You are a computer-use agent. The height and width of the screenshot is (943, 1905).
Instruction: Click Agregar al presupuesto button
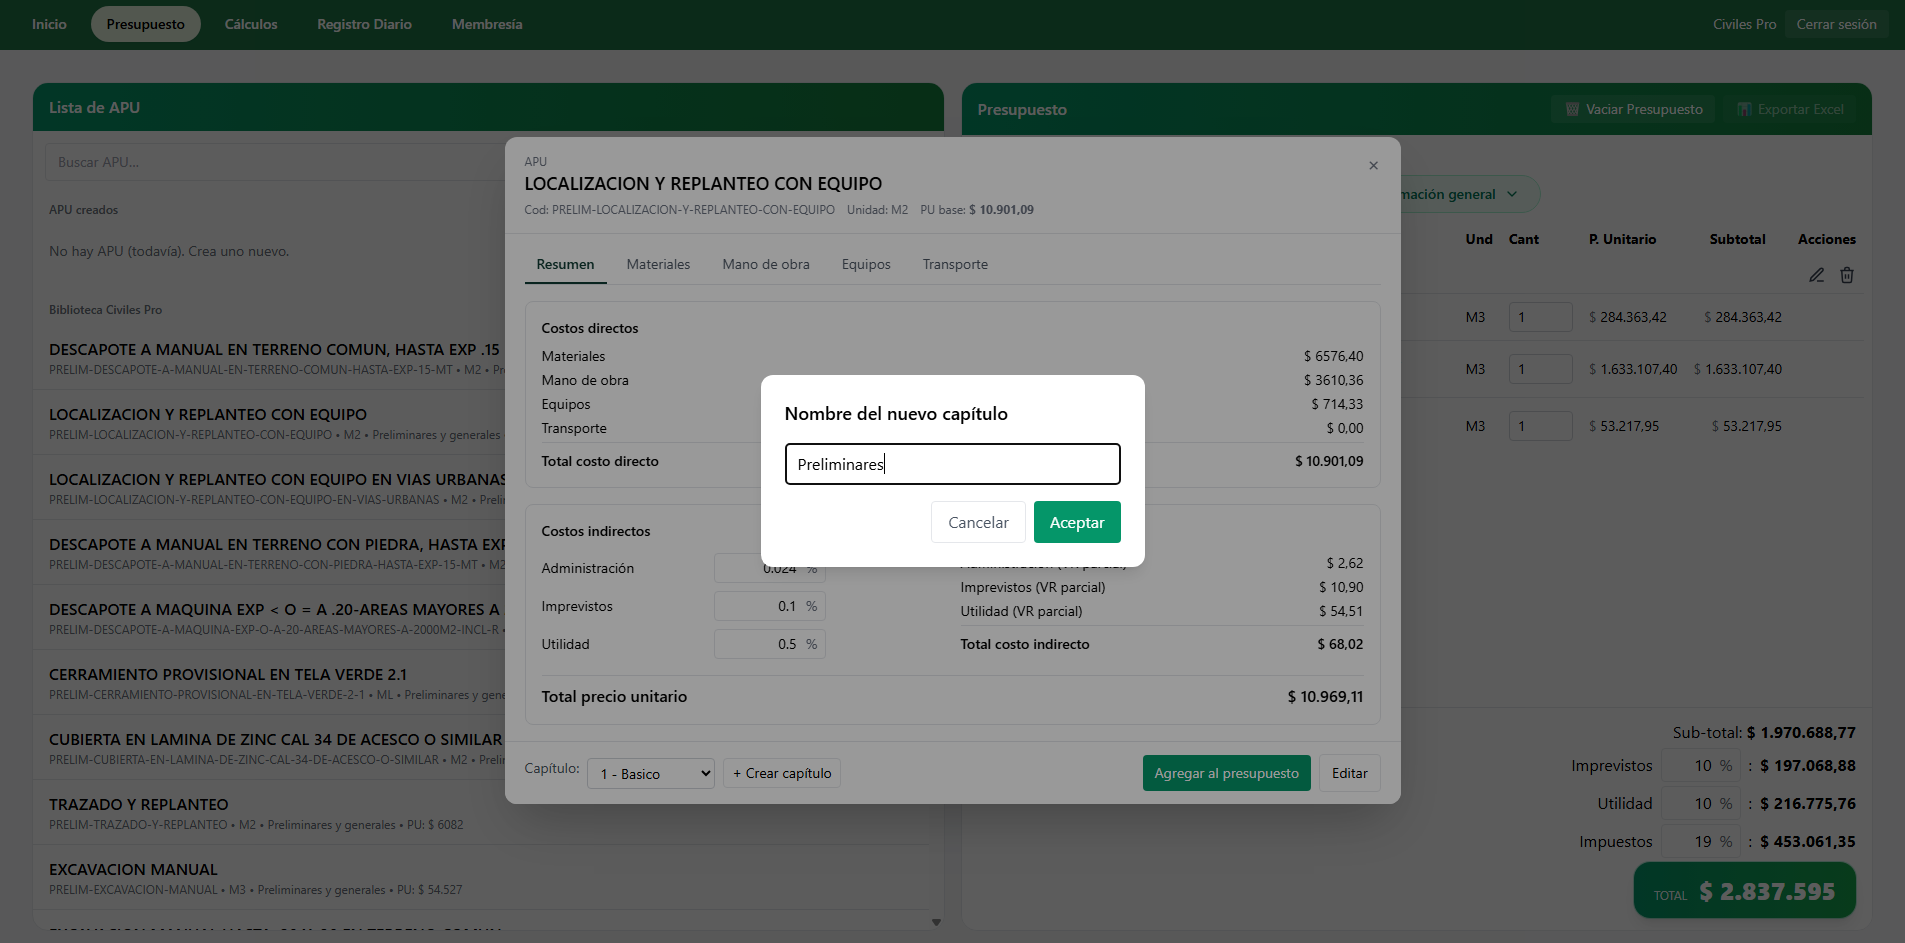[1226, 773]
